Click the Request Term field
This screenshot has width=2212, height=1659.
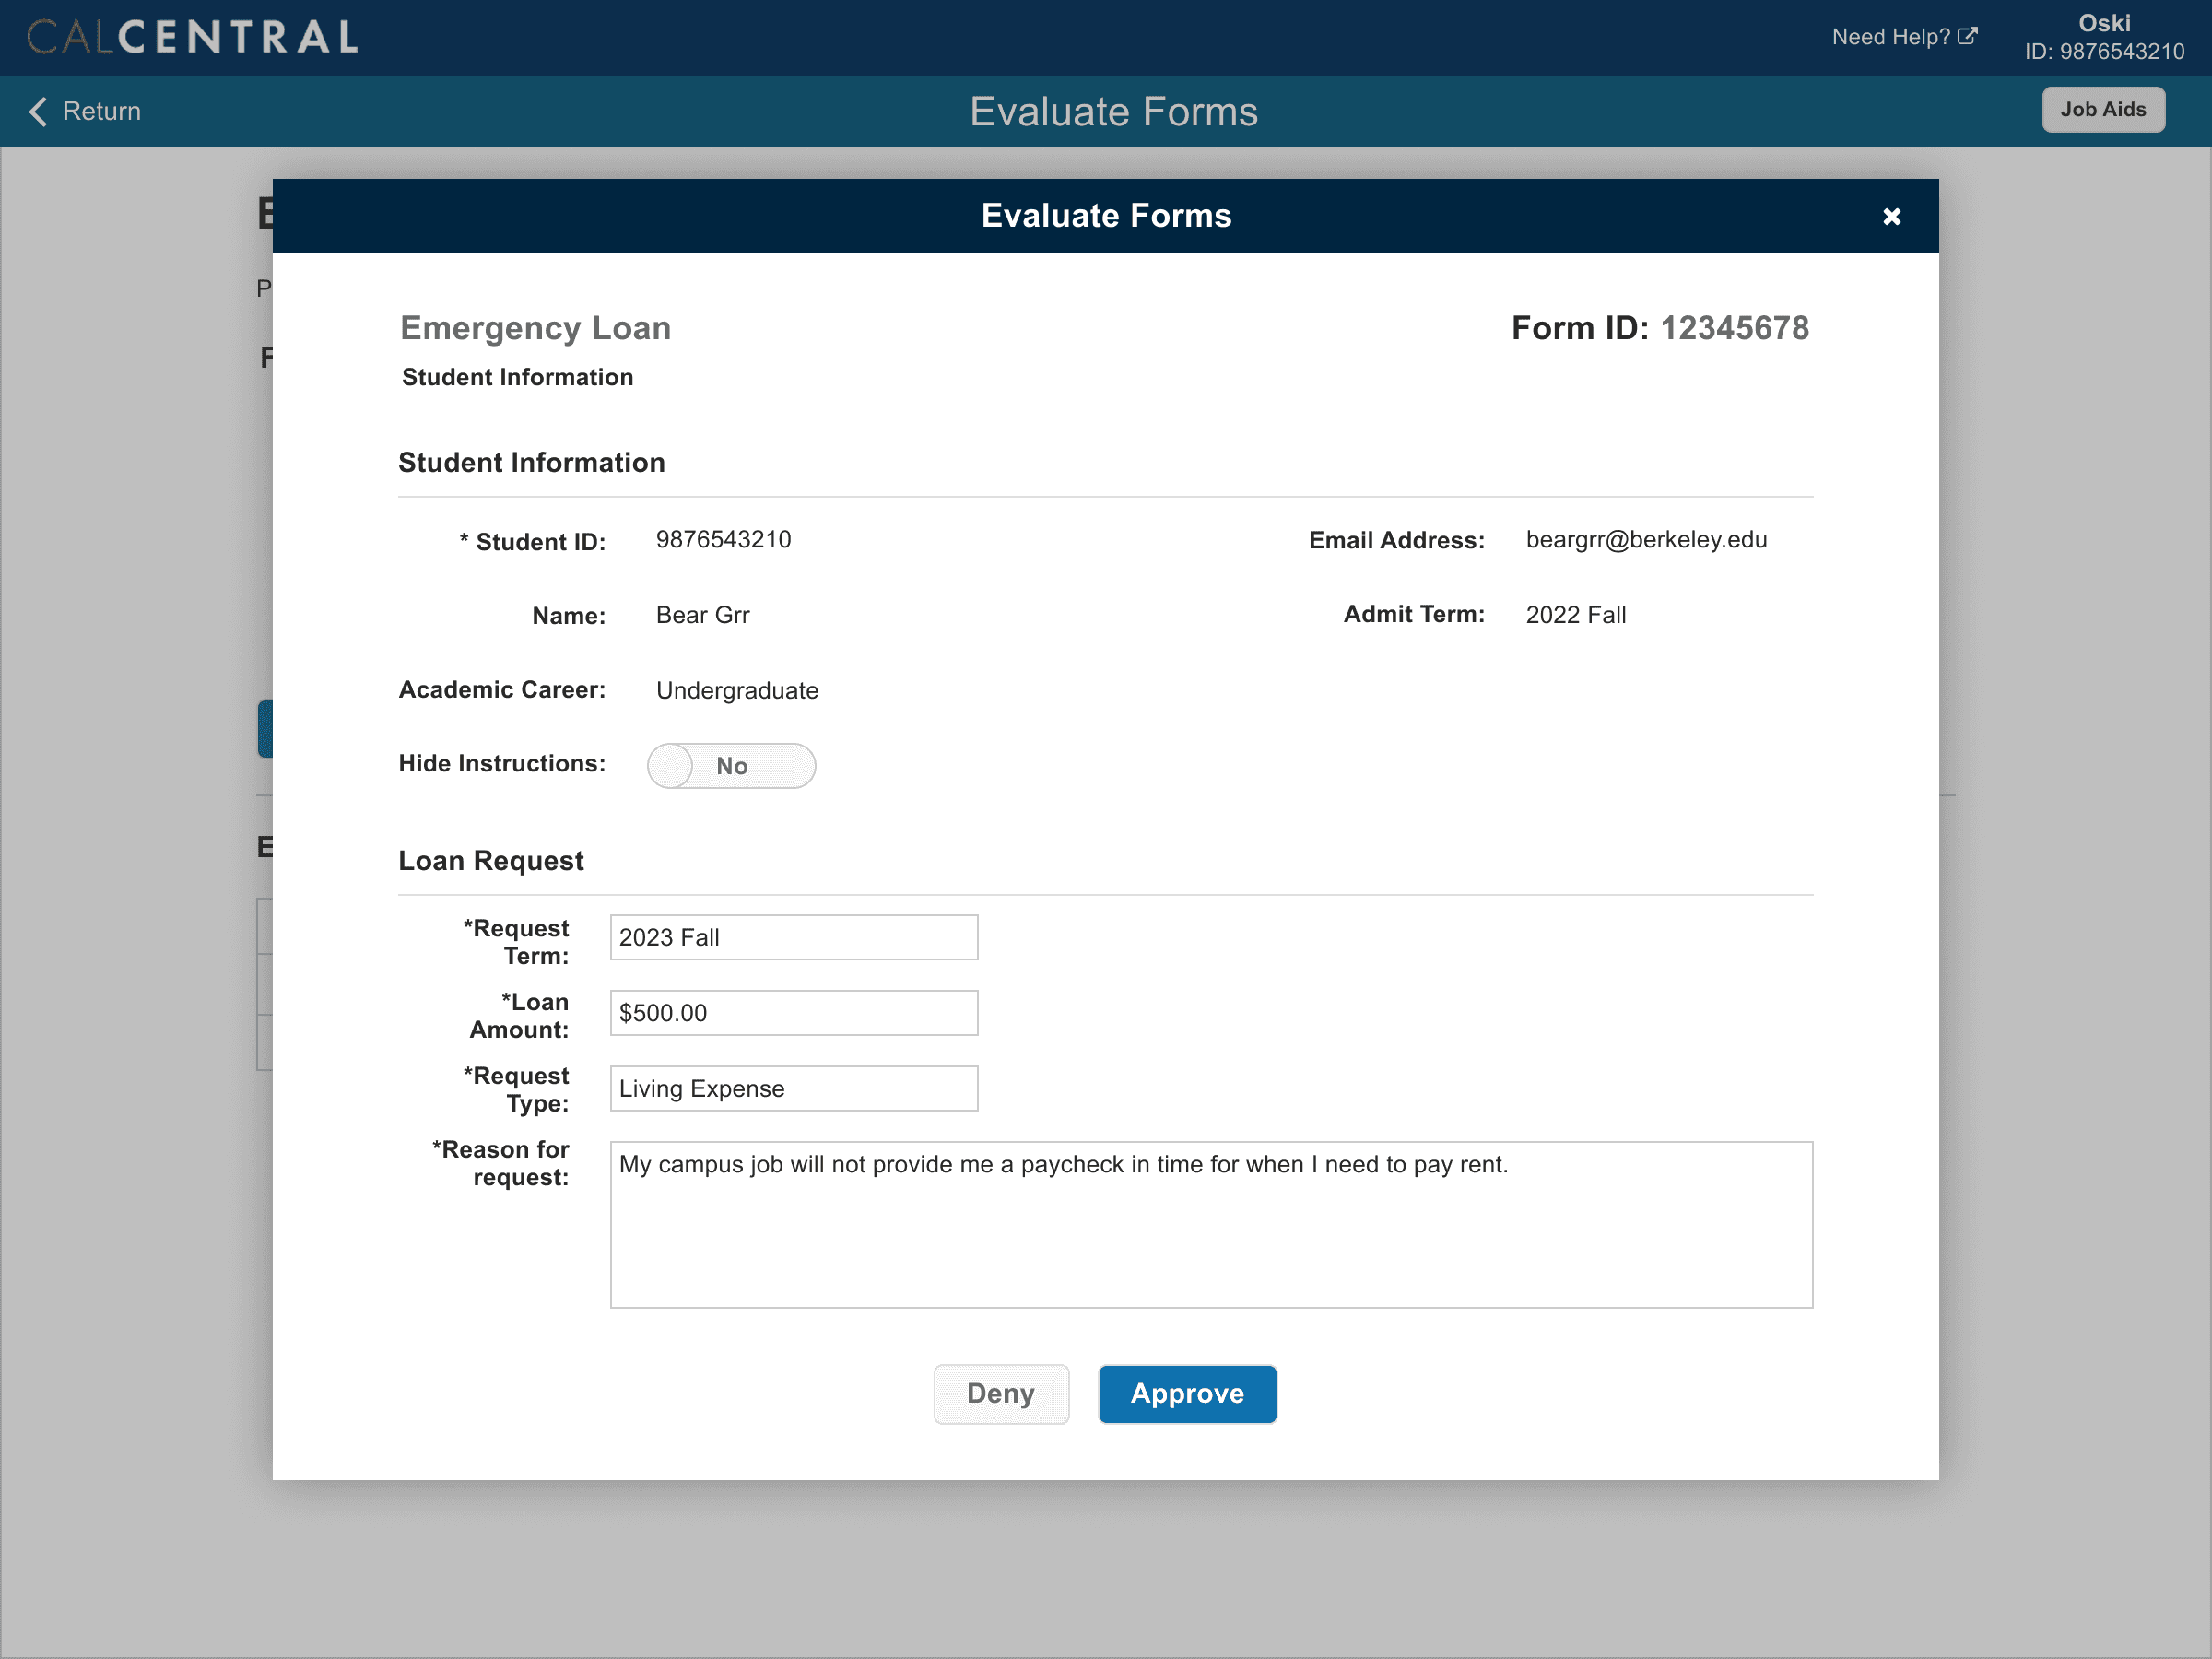pyautogui.click(x=793, y=937)
